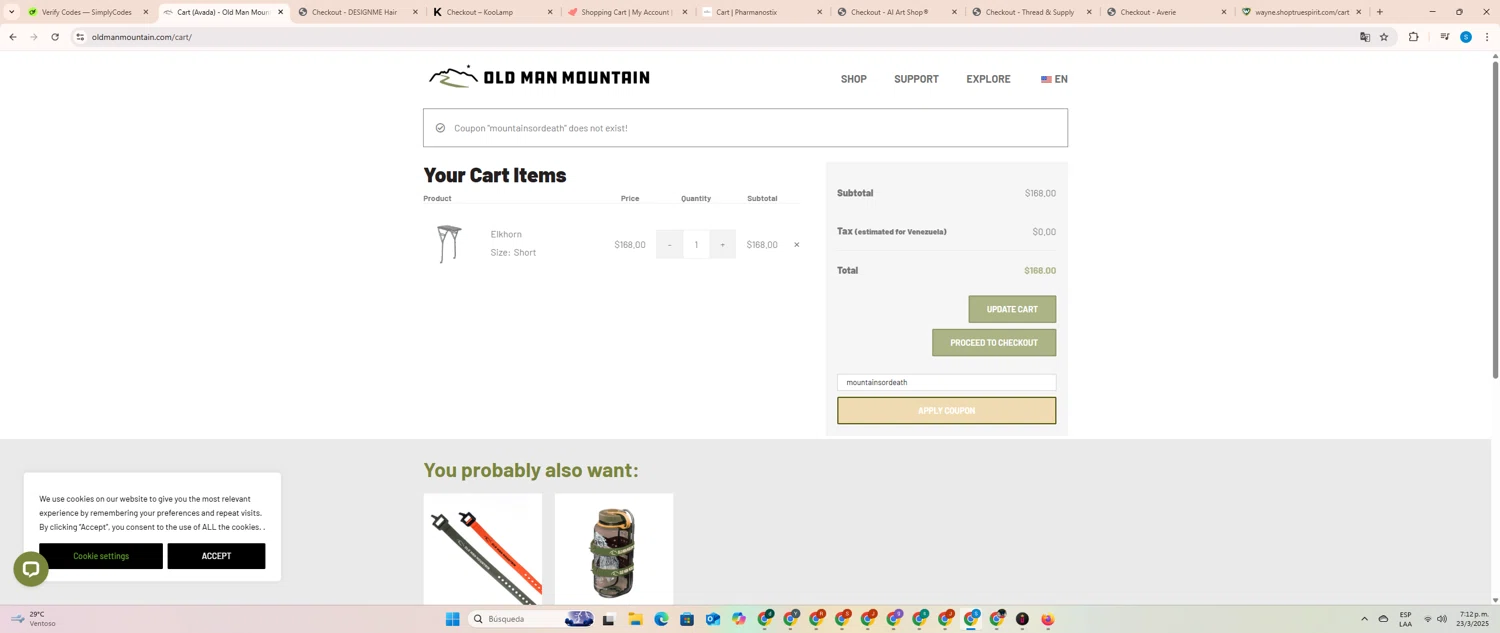Open a new browser tab
1500x633 pixels.
coord(1380,12)
